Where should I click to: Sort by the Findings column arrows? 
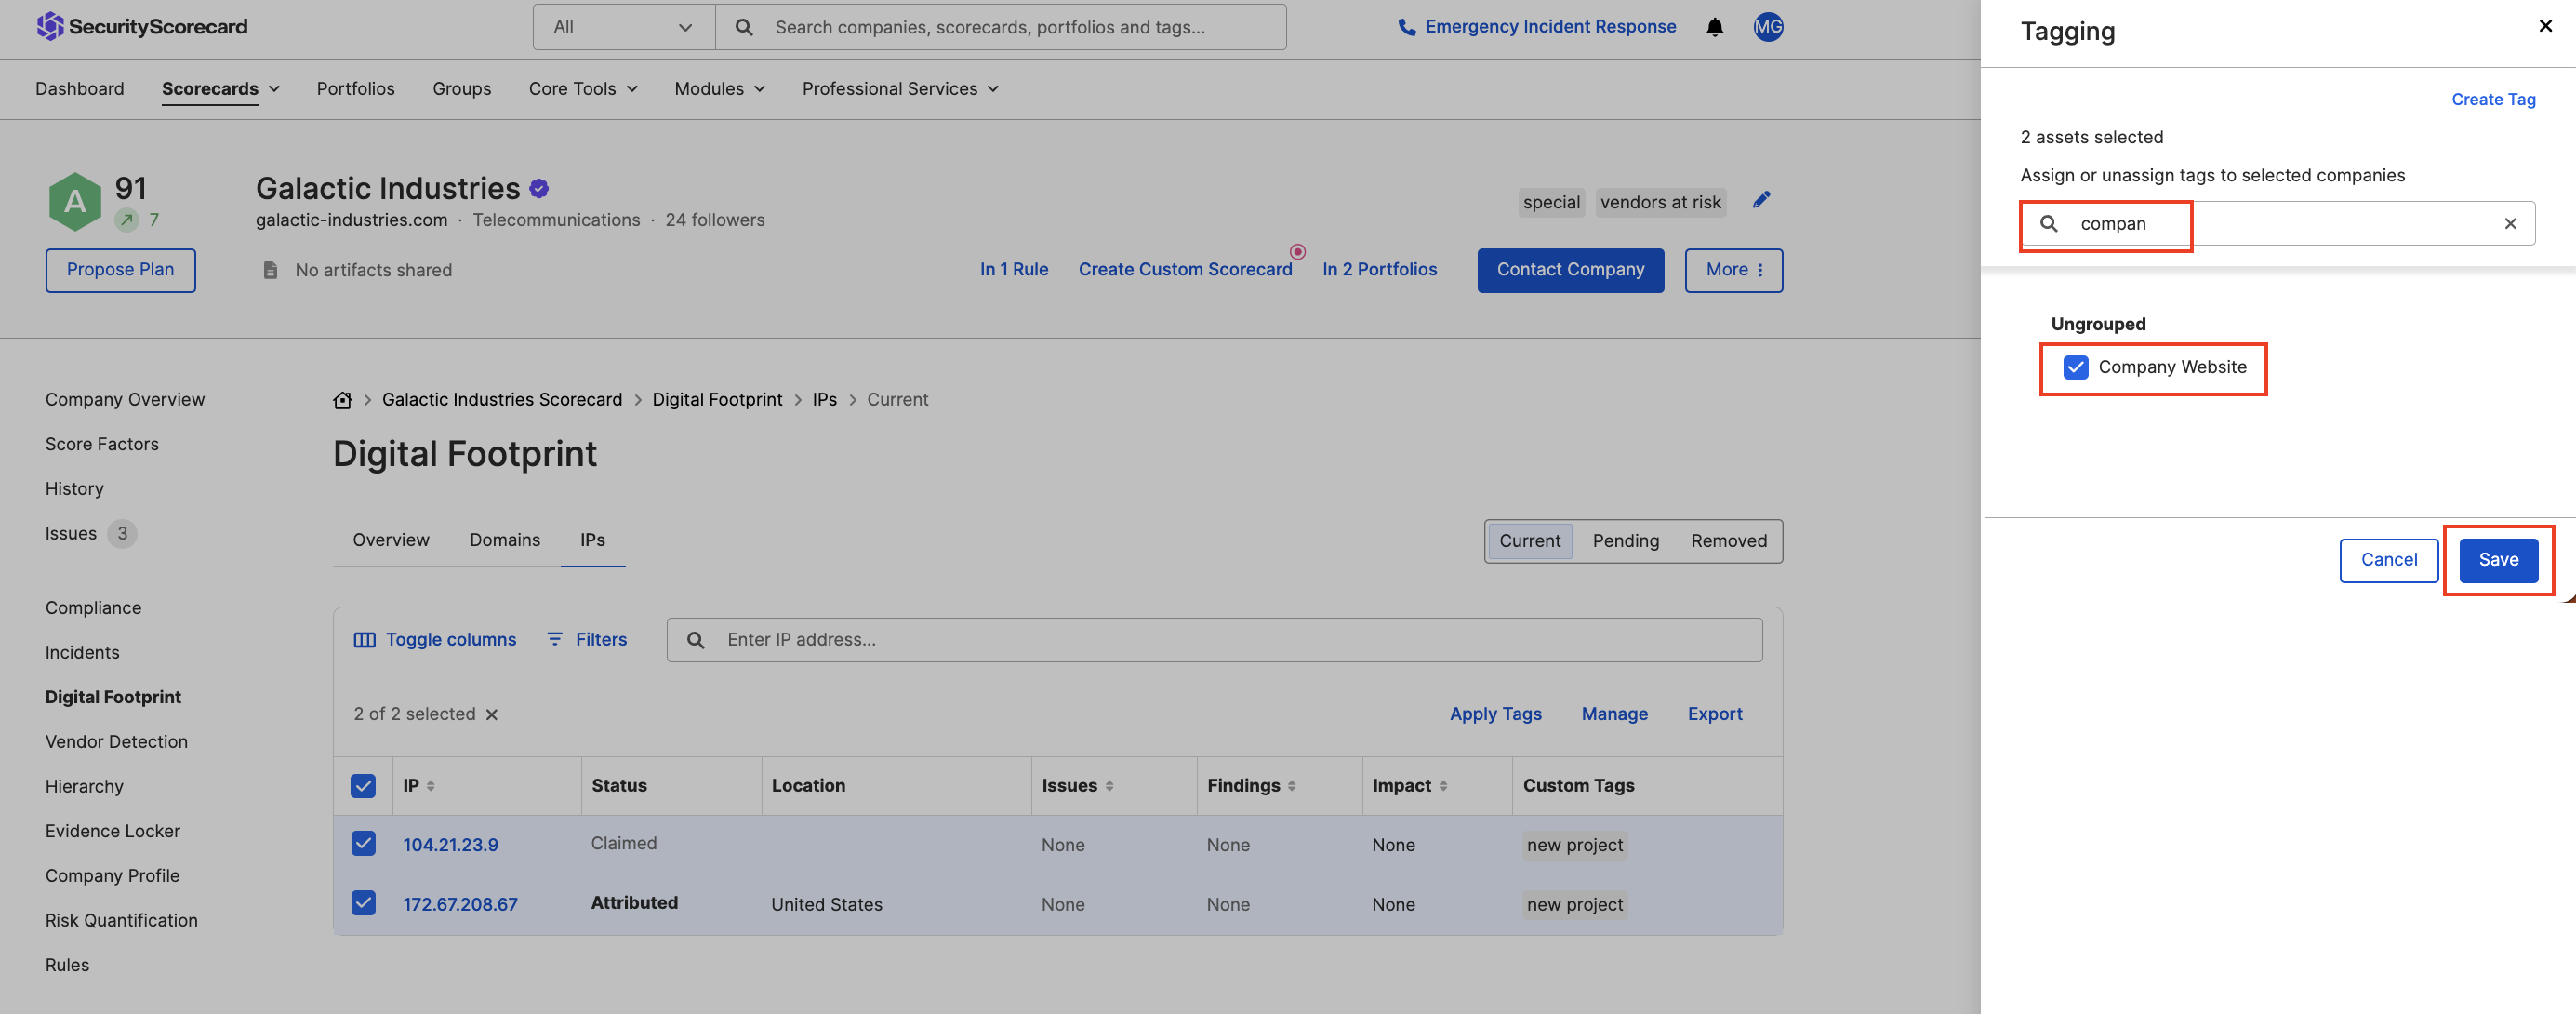tap(1292, 786)
